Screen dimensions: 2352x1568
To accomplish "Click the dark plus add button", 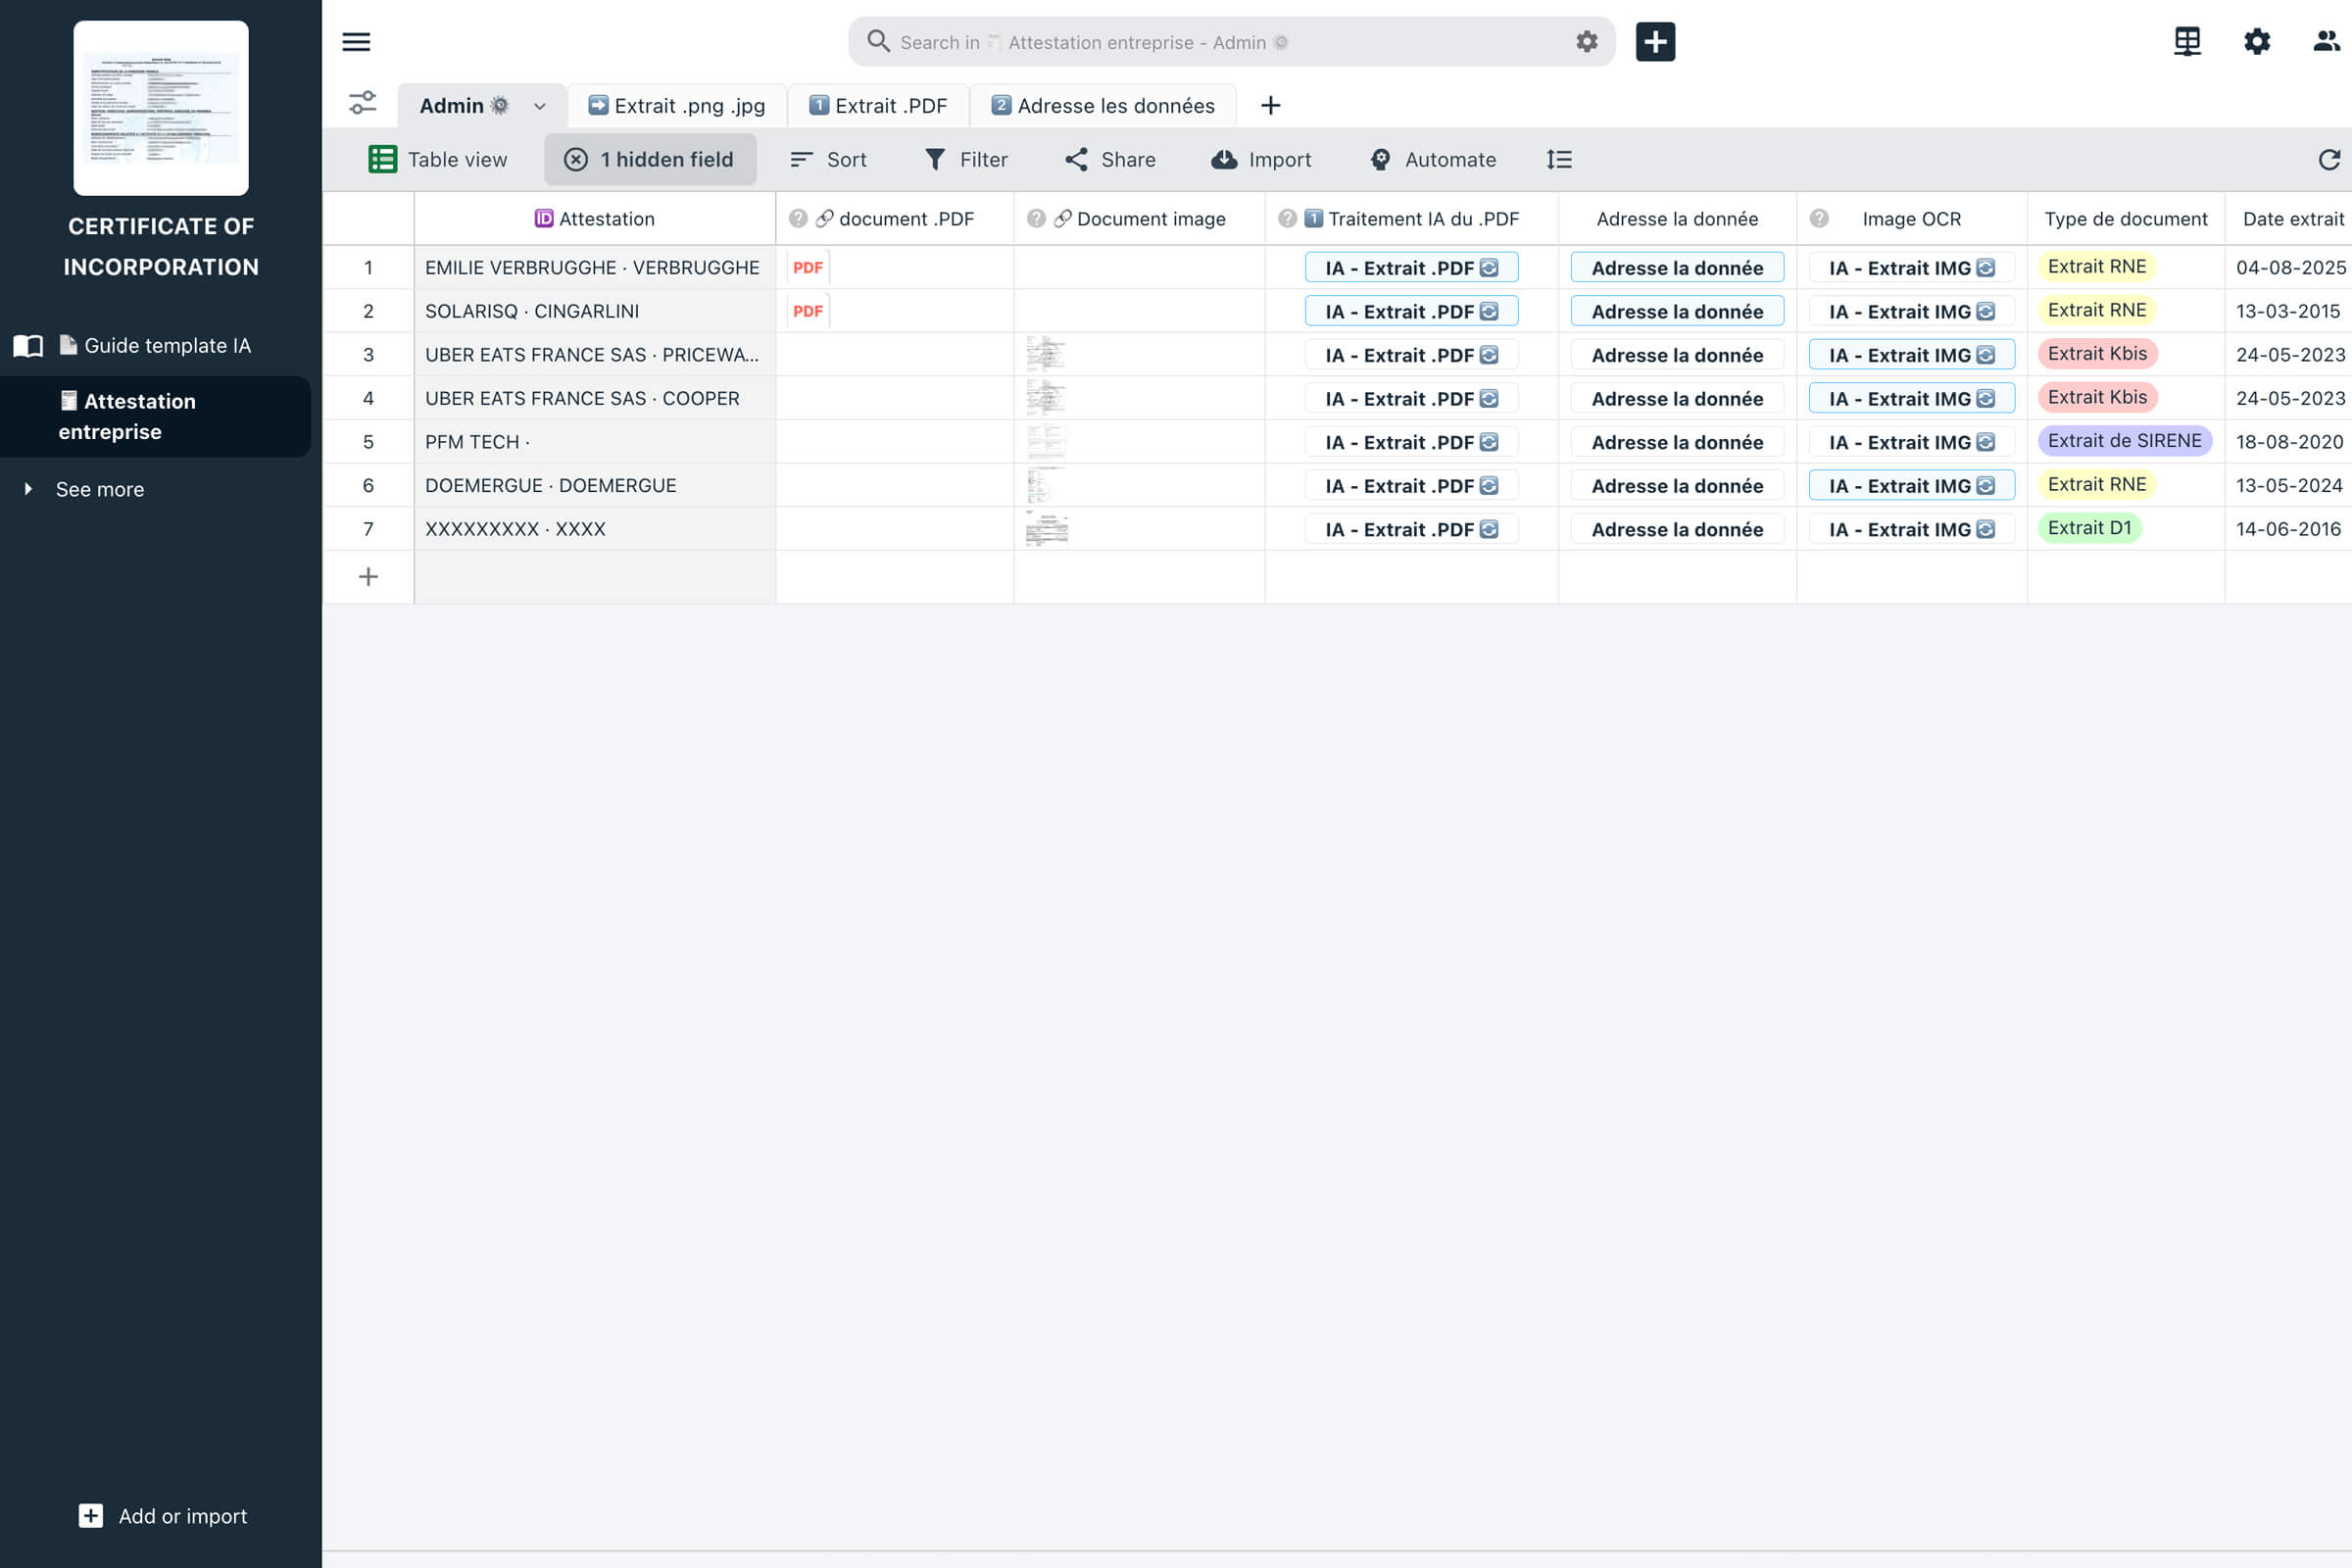I will coord(1655,42).
